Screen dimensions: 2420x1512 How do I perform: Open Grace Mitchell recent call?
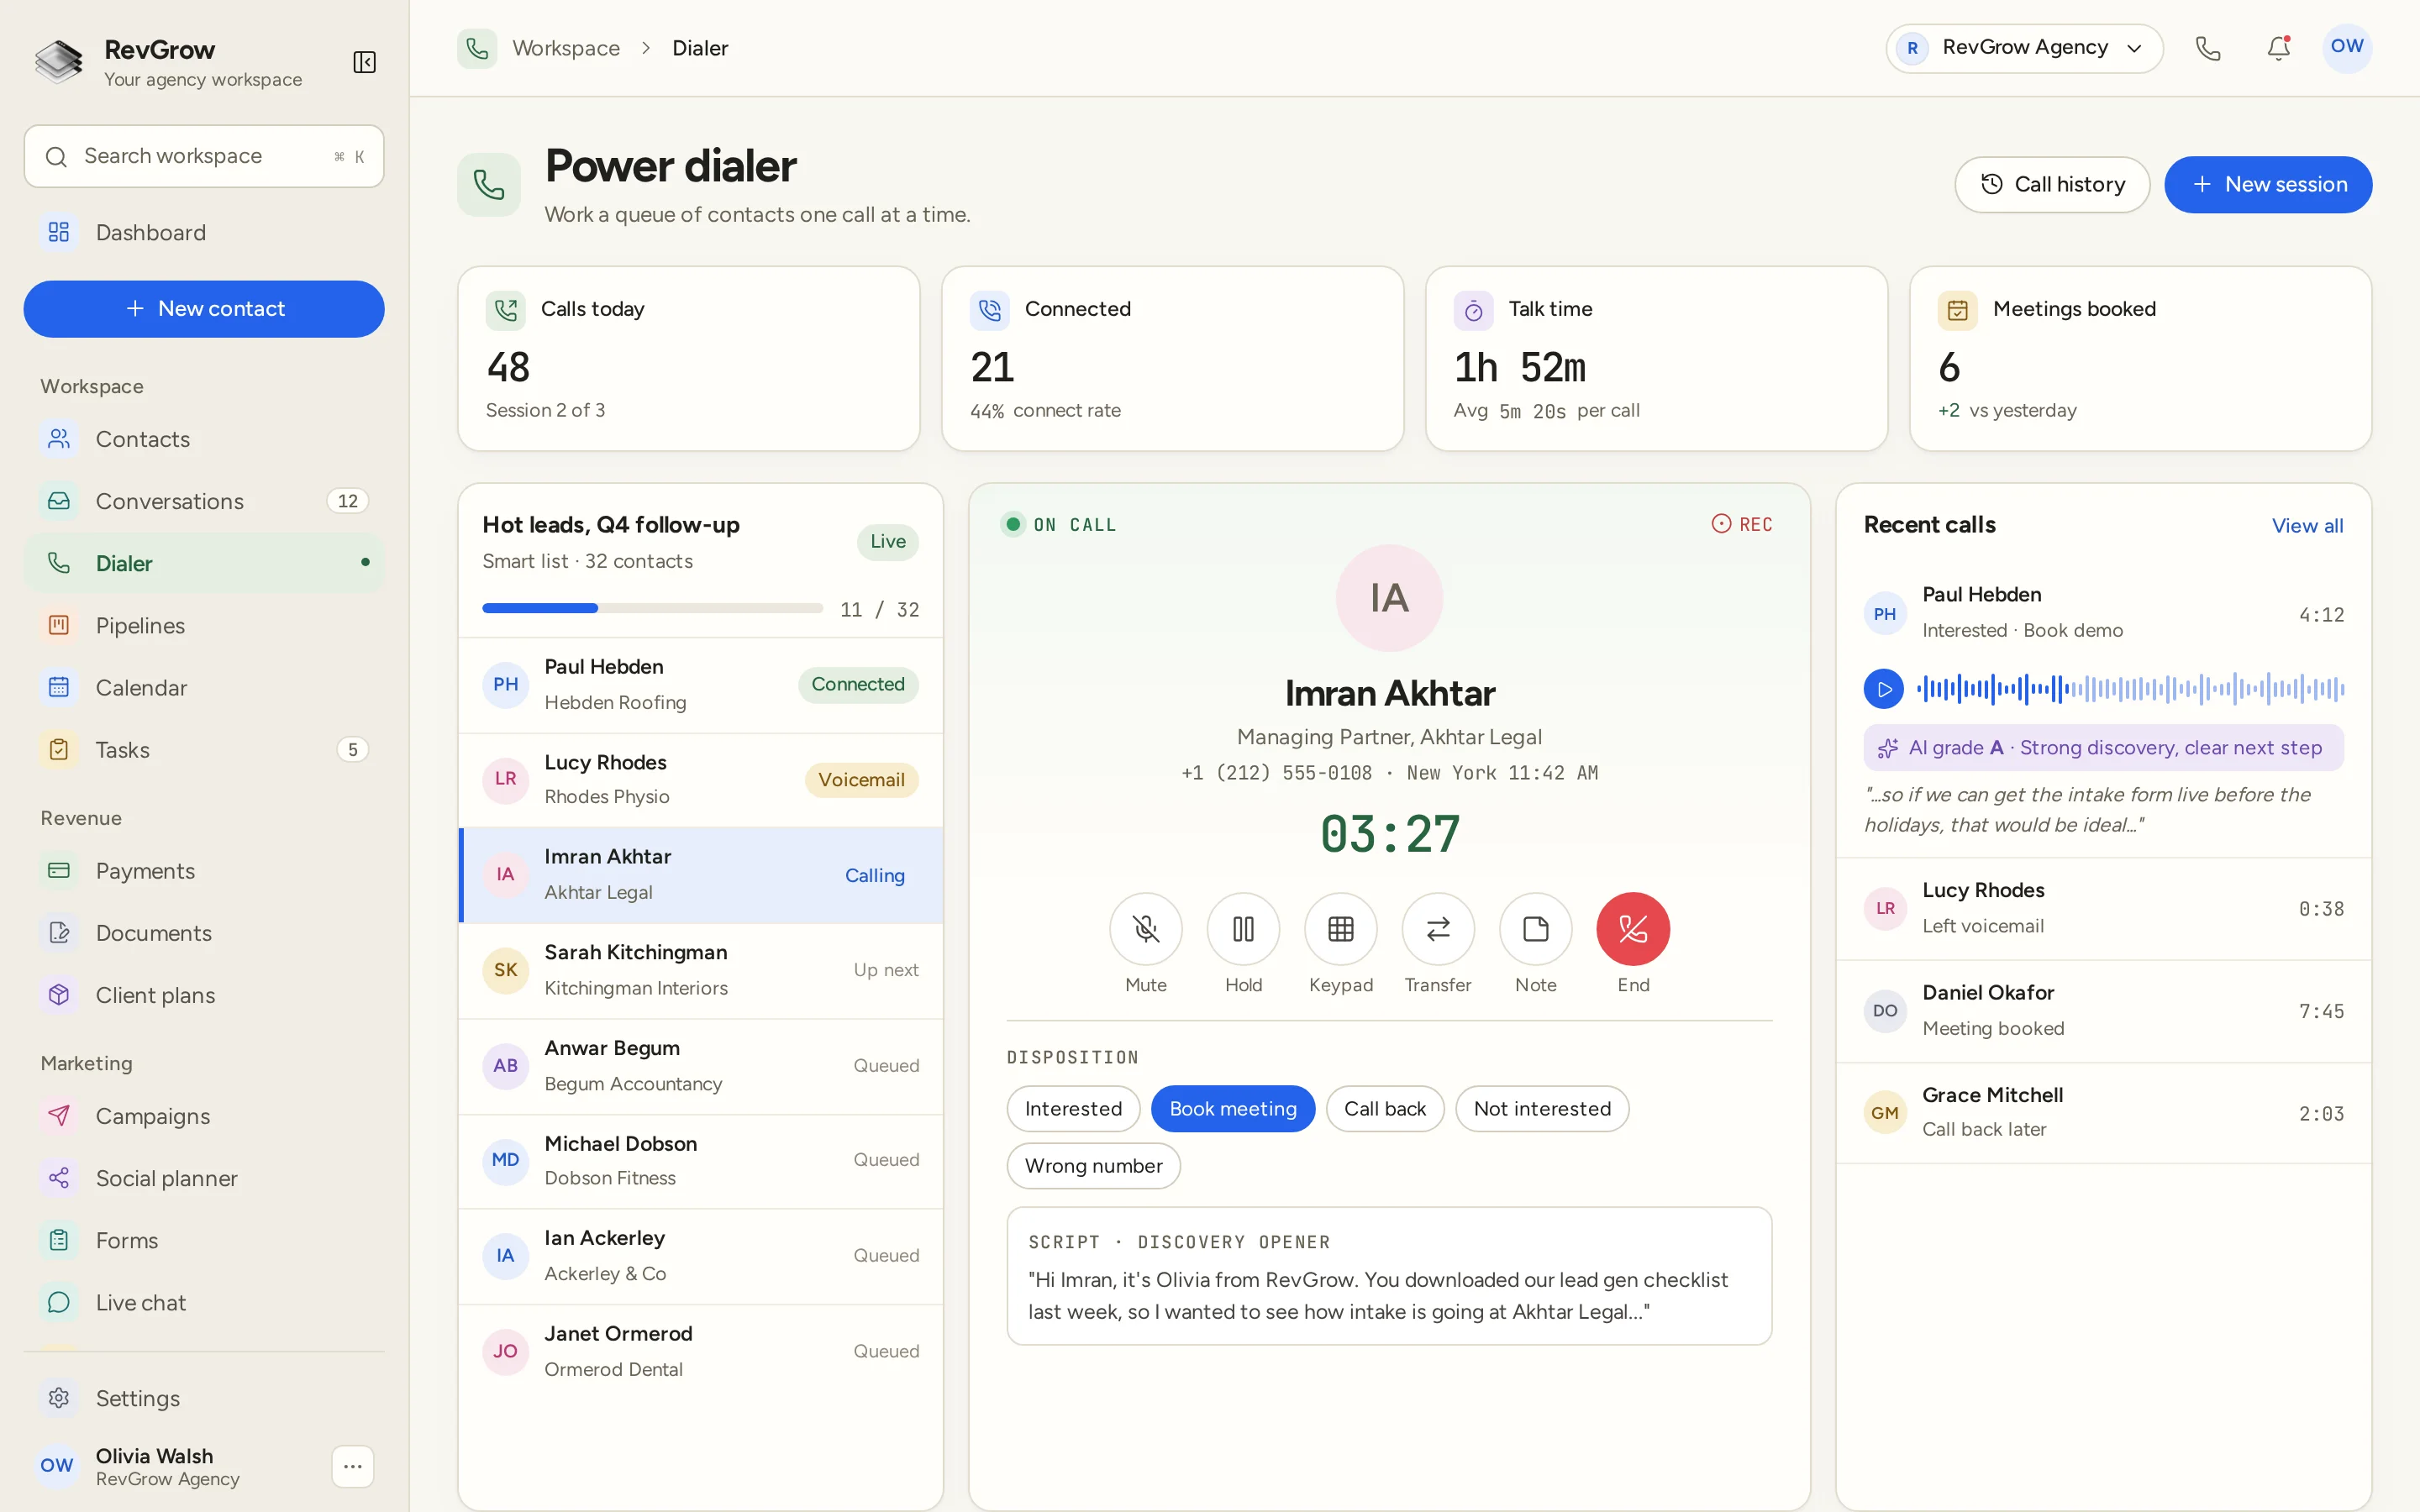point(2103,1112)
